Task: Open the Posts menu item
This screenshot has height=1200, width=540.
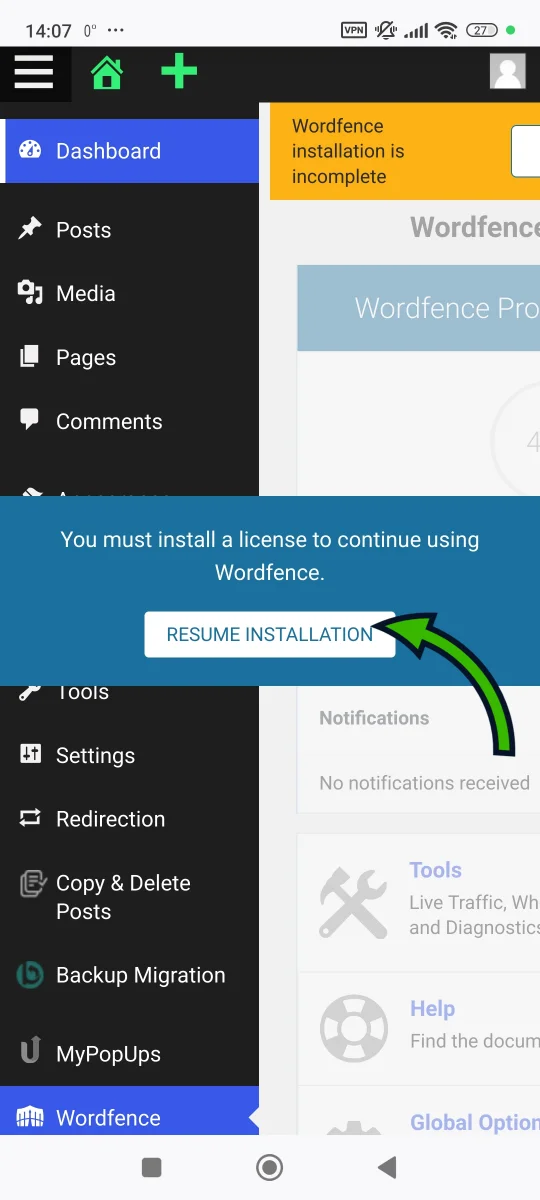Action: (x=130, y=229)
